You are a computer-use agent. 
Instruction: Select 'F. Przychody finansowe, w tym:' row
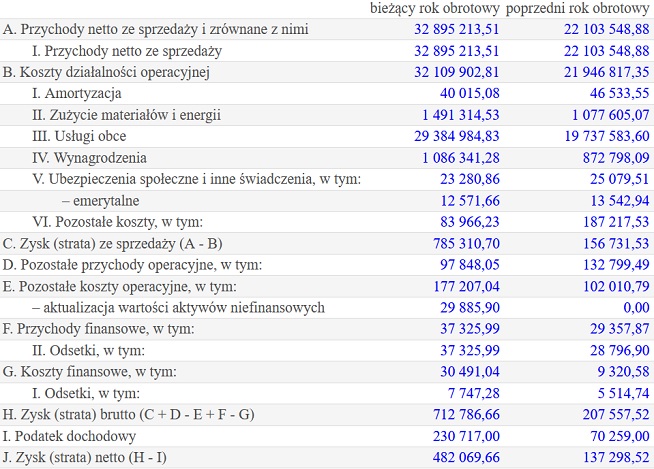click(327, 329)
